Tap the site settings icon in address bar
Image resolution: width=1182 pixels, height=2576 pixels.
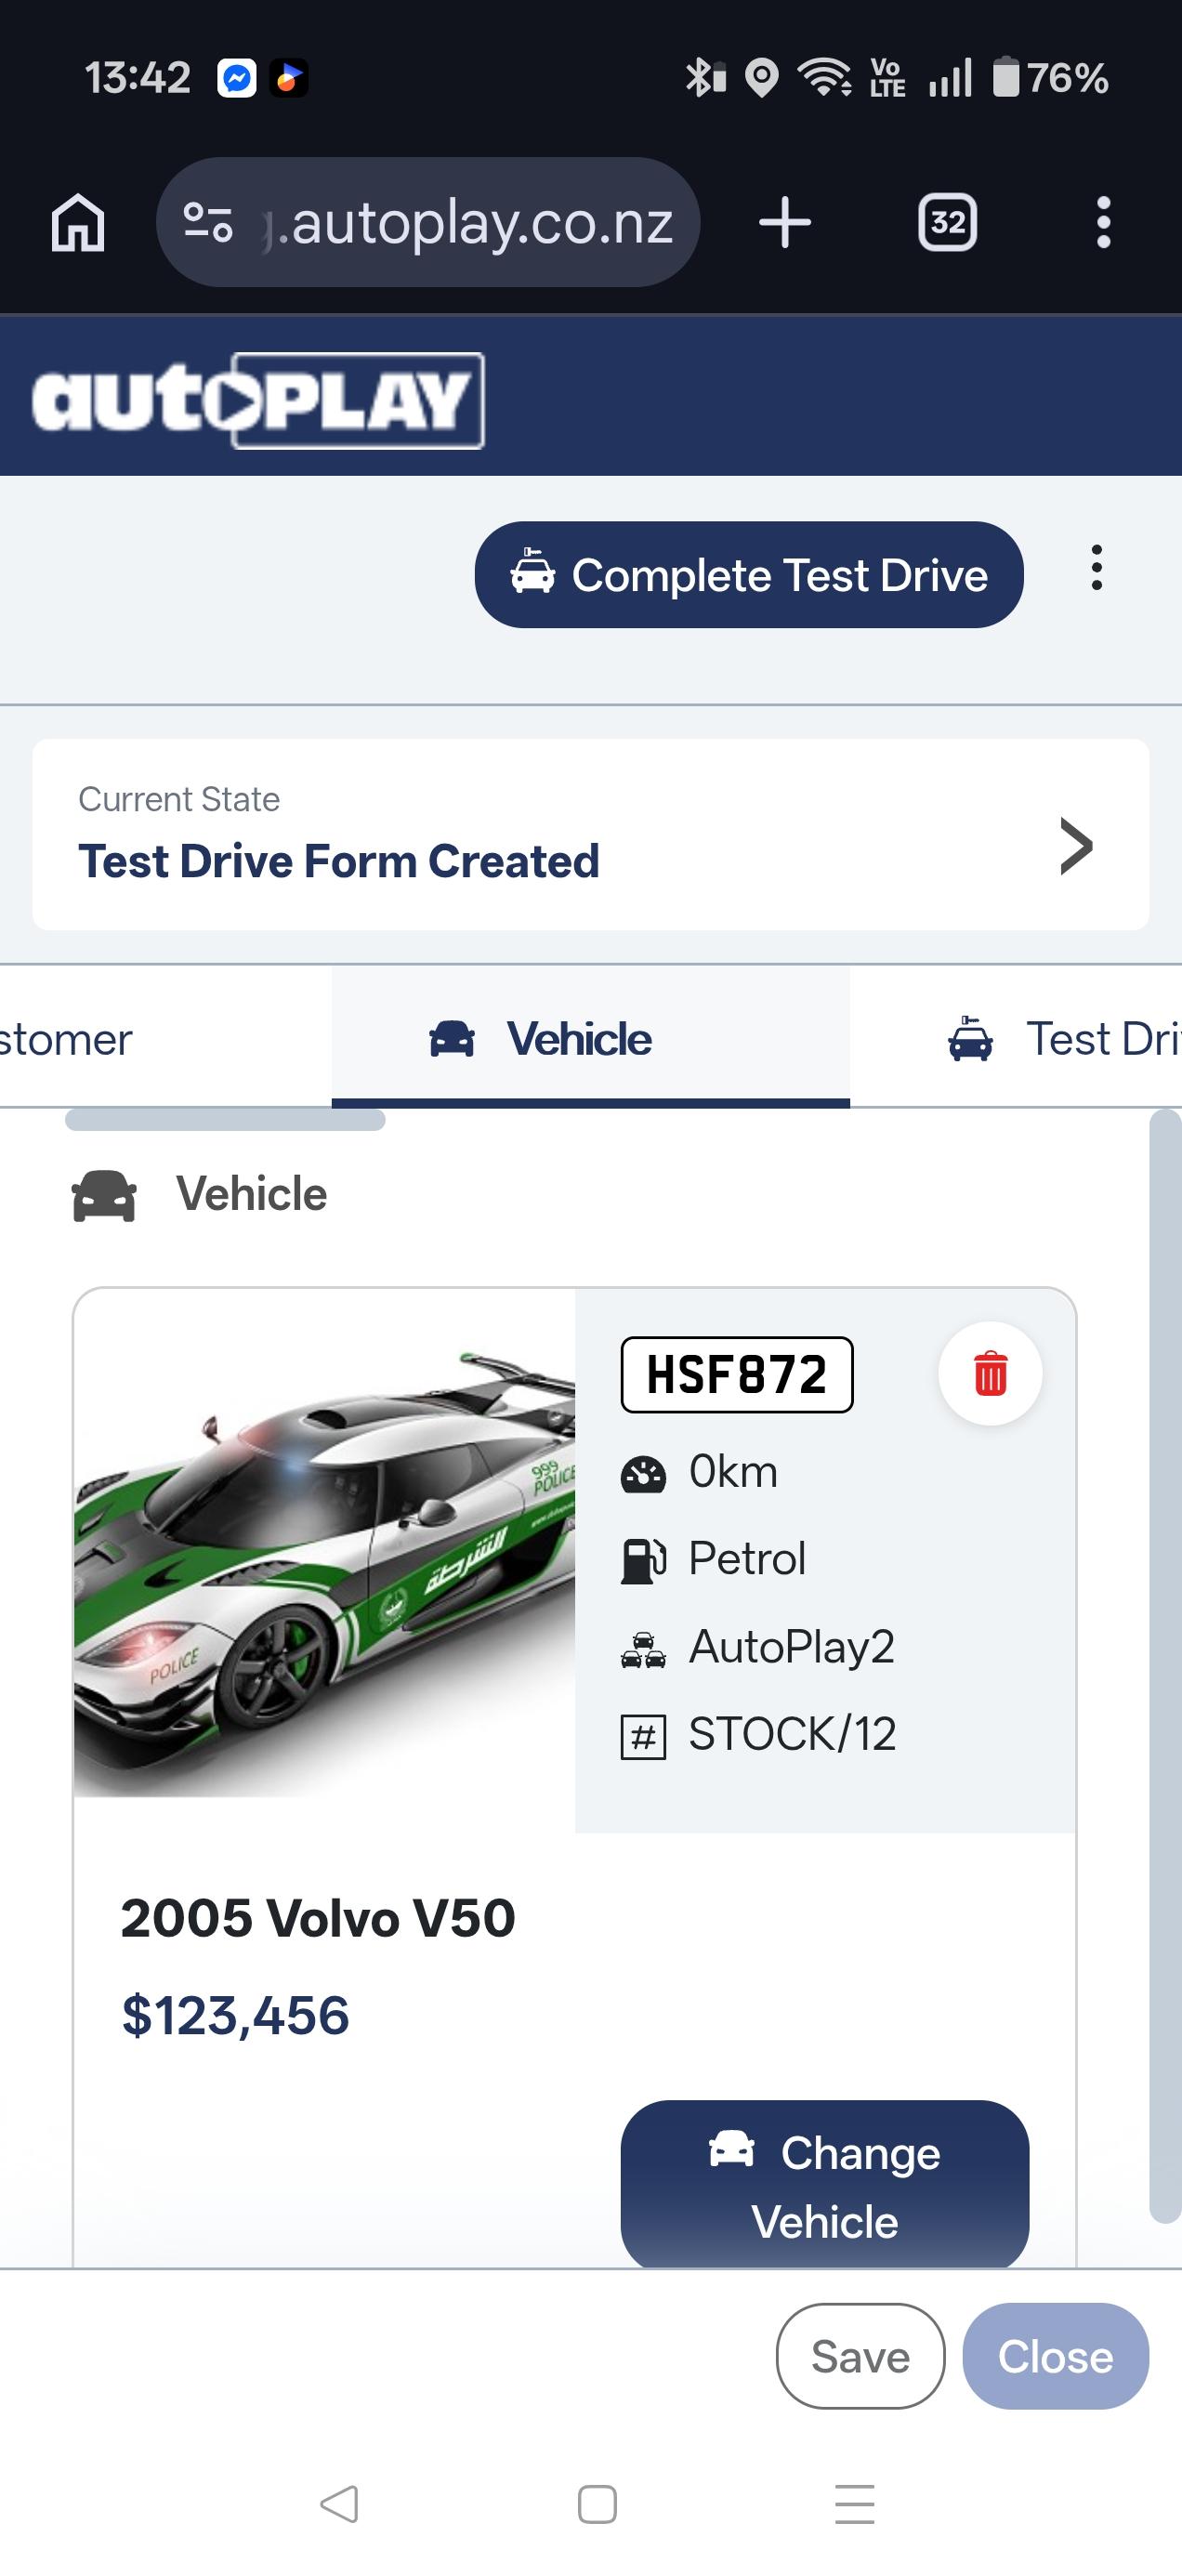tap(208, 222)
